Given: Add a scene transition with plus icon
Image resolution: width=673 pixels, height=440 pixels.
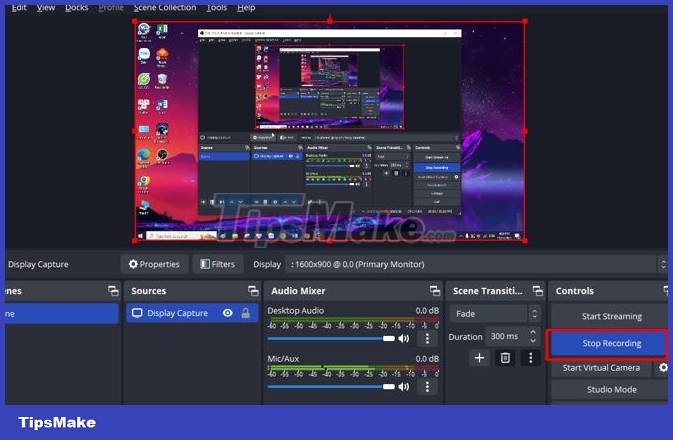Looking at the screenshot, I should (x=479, y=357).
